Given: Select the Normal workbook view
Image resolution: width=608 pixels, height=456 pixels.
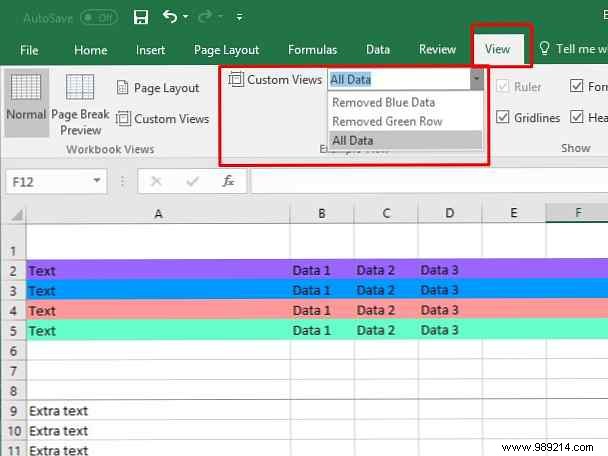Looking at the screenshot, I should (x=26, y=103).
